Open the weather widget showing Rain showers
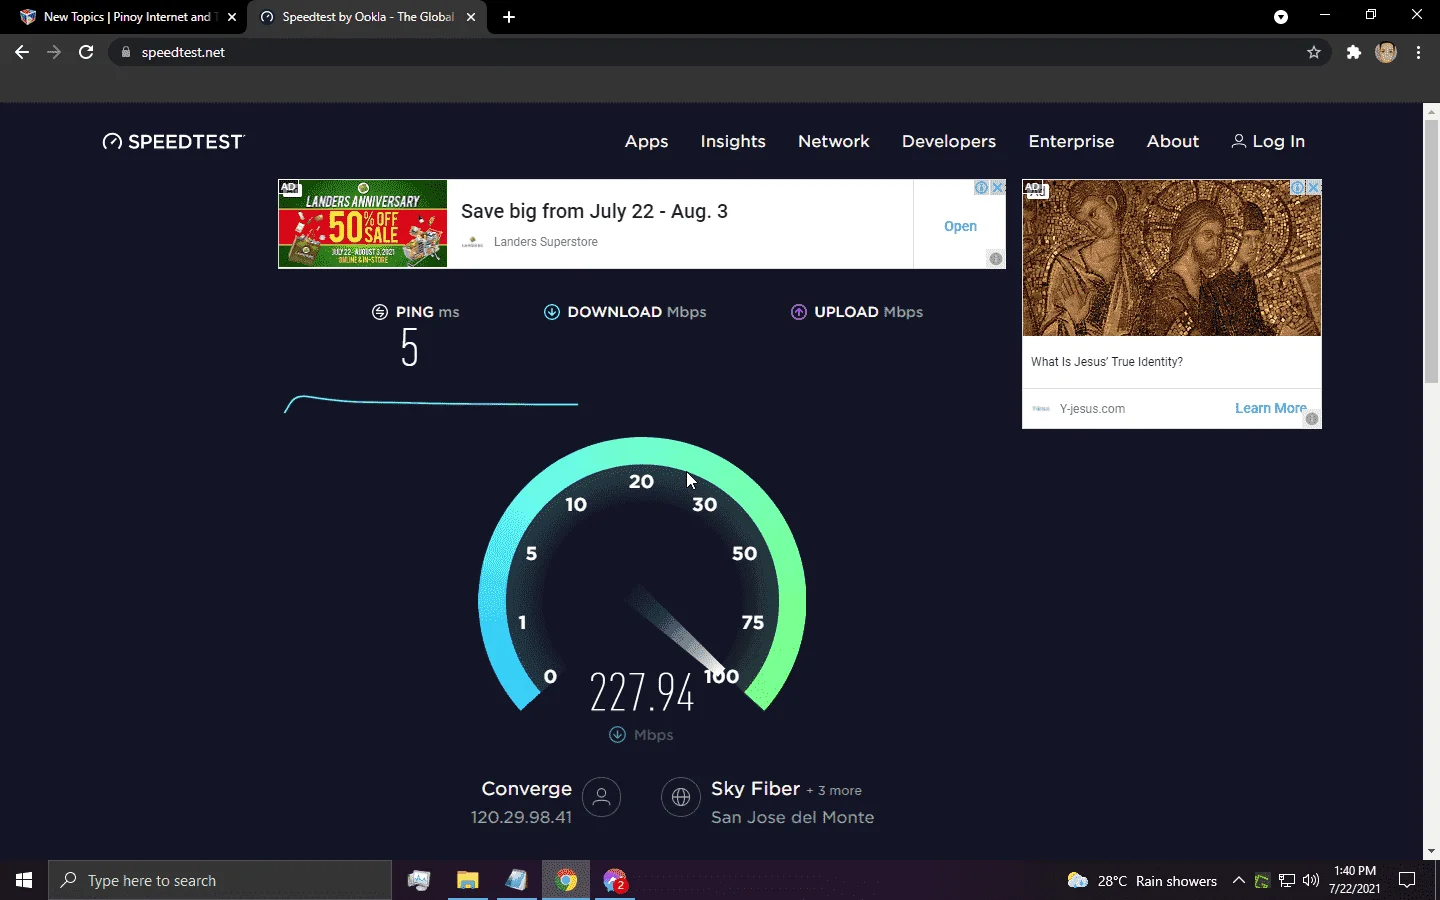Image resolution: width=1440 pixels, height=900 pixels. click(1142, 880)
